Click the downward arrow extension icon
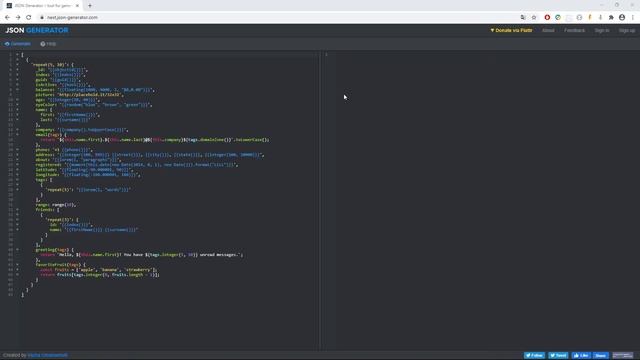 (600, 18)
